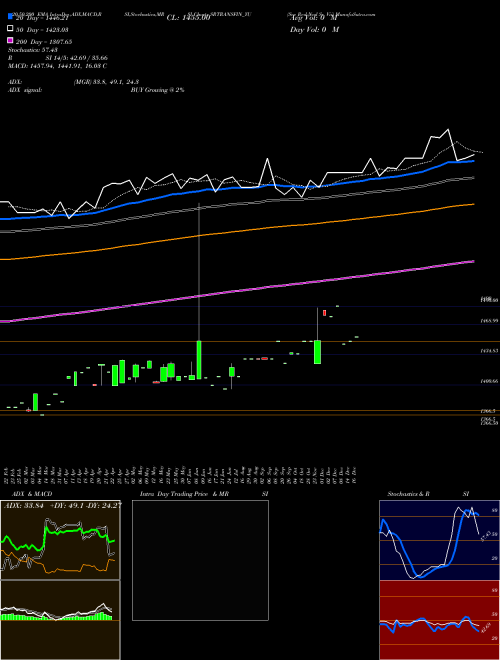Click the ADX: 33.84 +DY: 49.1 -DY: 24.27 header
500x660 pixels.
pos(63,506)
